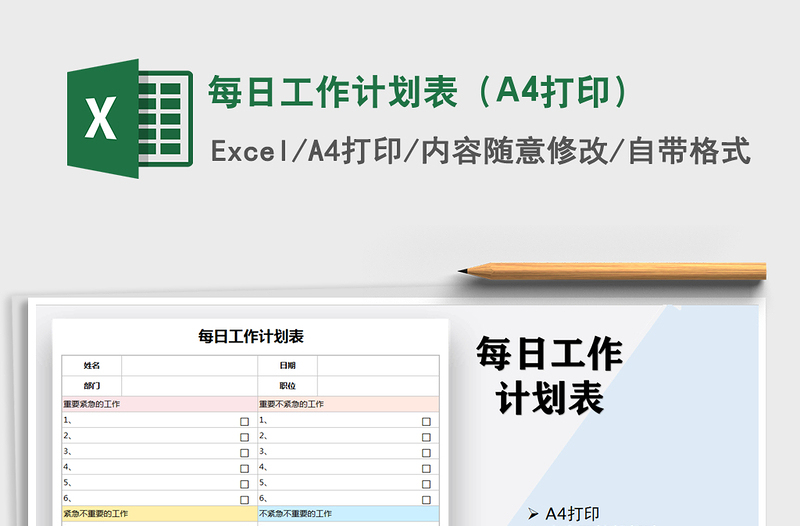Tick checkbox for item 5 under 重要紧急的工作
The height and width of the screenshot is (526, 800).
(x=244, y=484)
